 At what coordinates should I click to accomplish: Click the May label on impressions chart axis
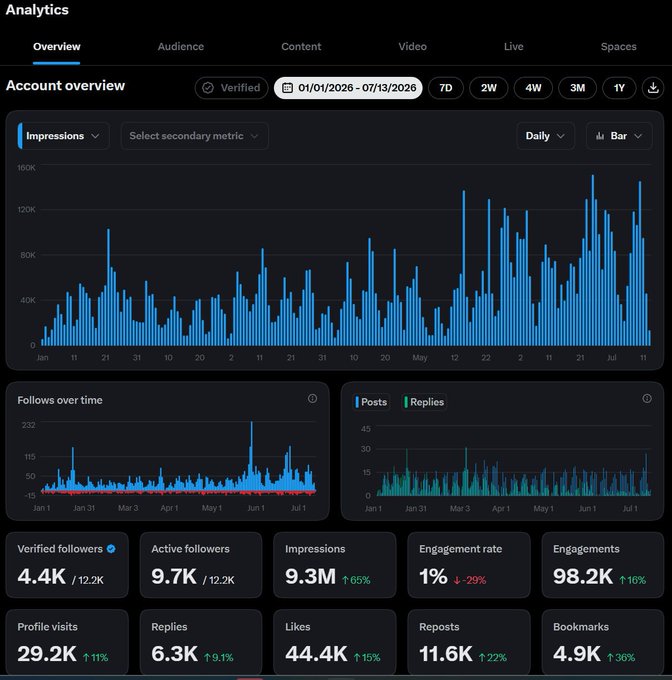tap(420, 358)
